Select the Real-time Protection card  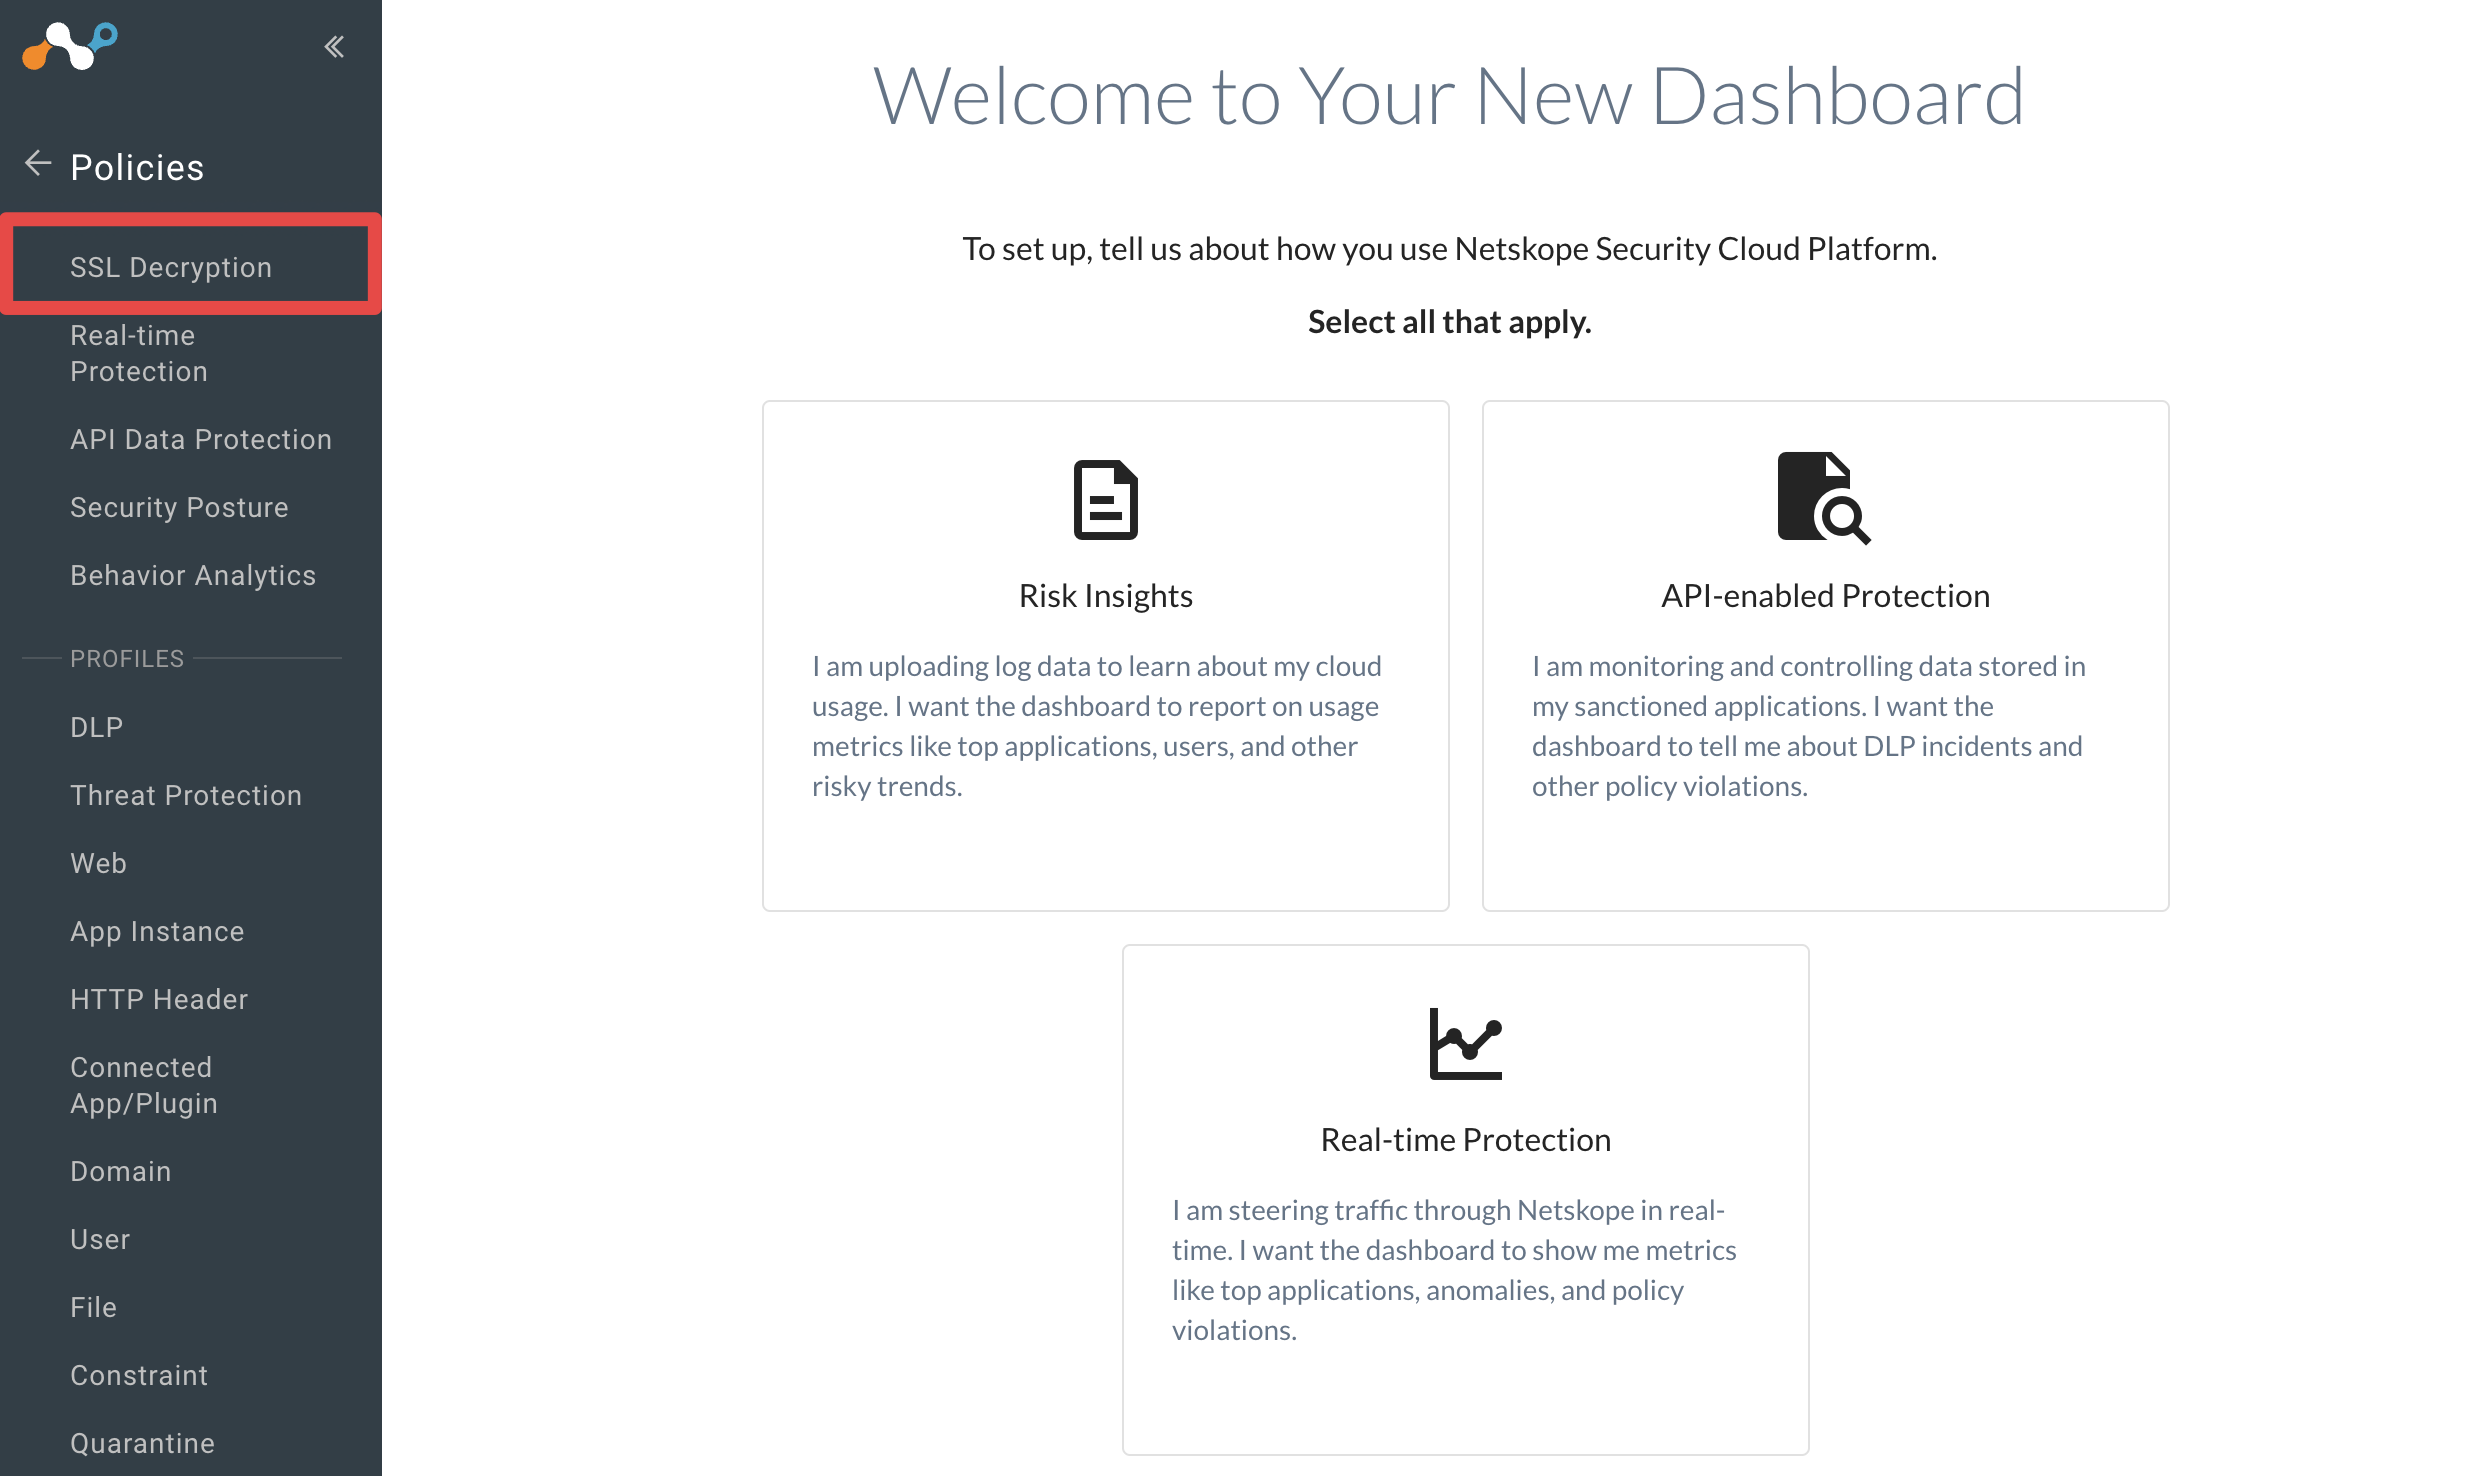(1465, 1199)
